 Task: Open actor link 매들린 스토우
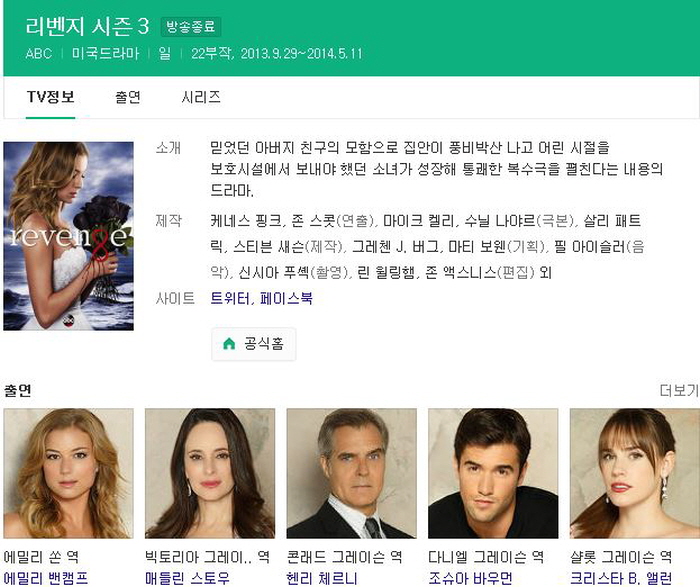tap(187, 578)
